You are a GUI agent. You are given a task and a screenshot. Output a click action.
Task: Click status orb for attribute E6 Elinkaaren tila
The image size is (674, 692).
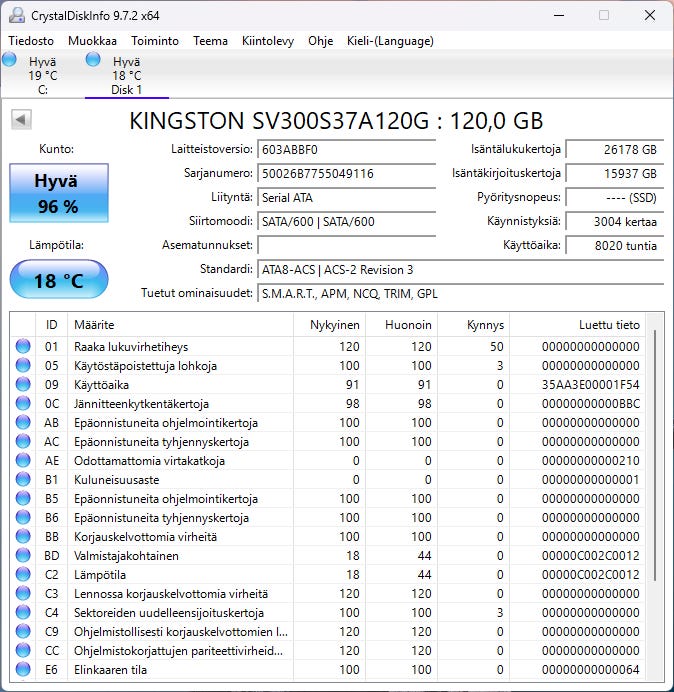23,669
